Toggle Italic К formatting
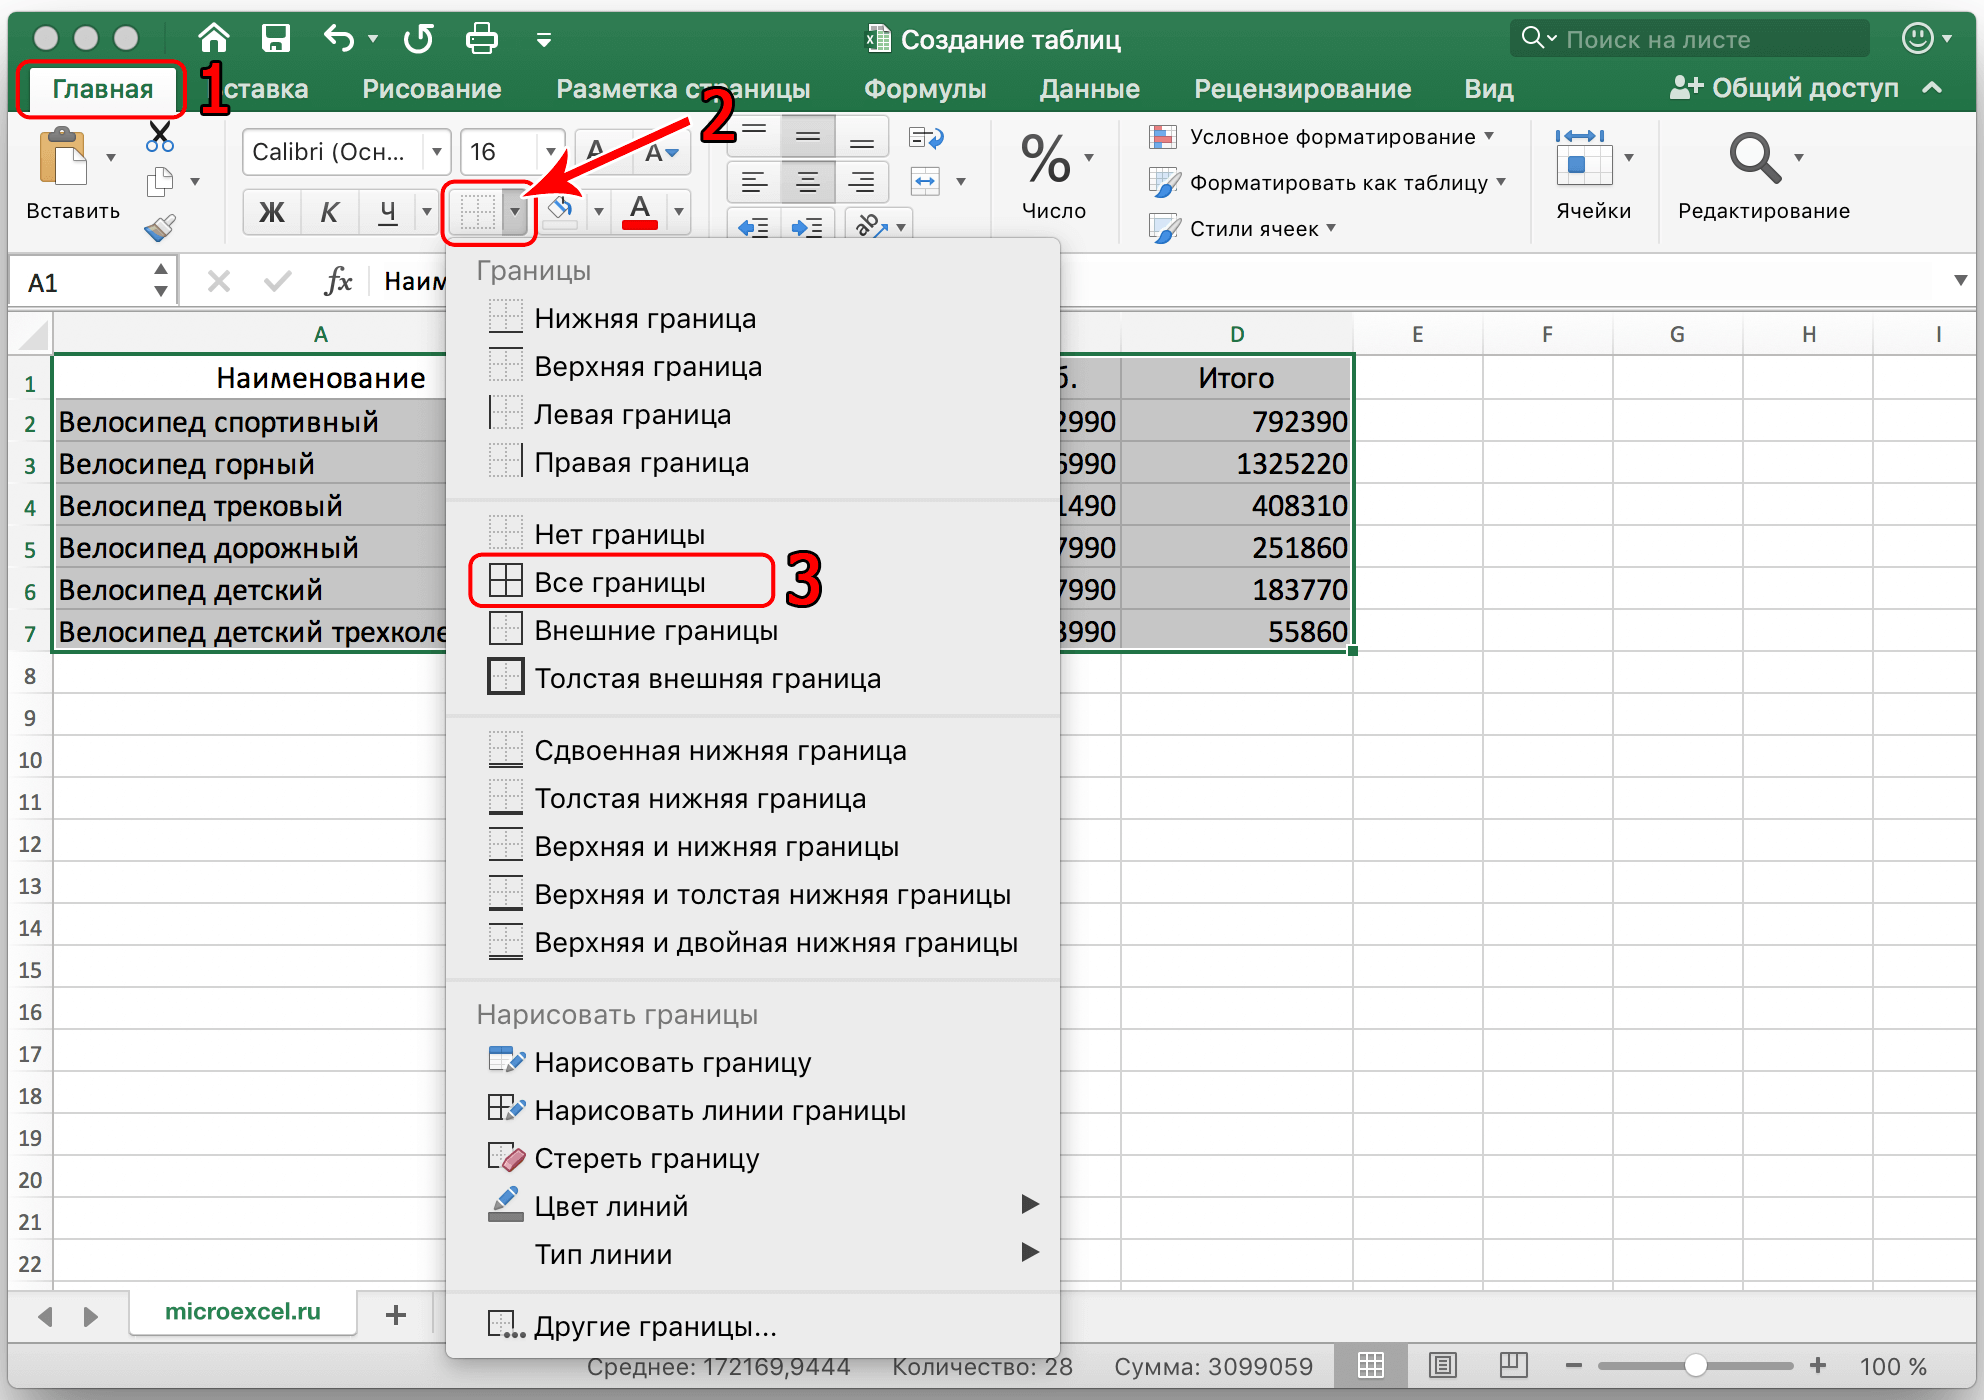This screenshot has height=1400, width=1984. click(329, 211)
